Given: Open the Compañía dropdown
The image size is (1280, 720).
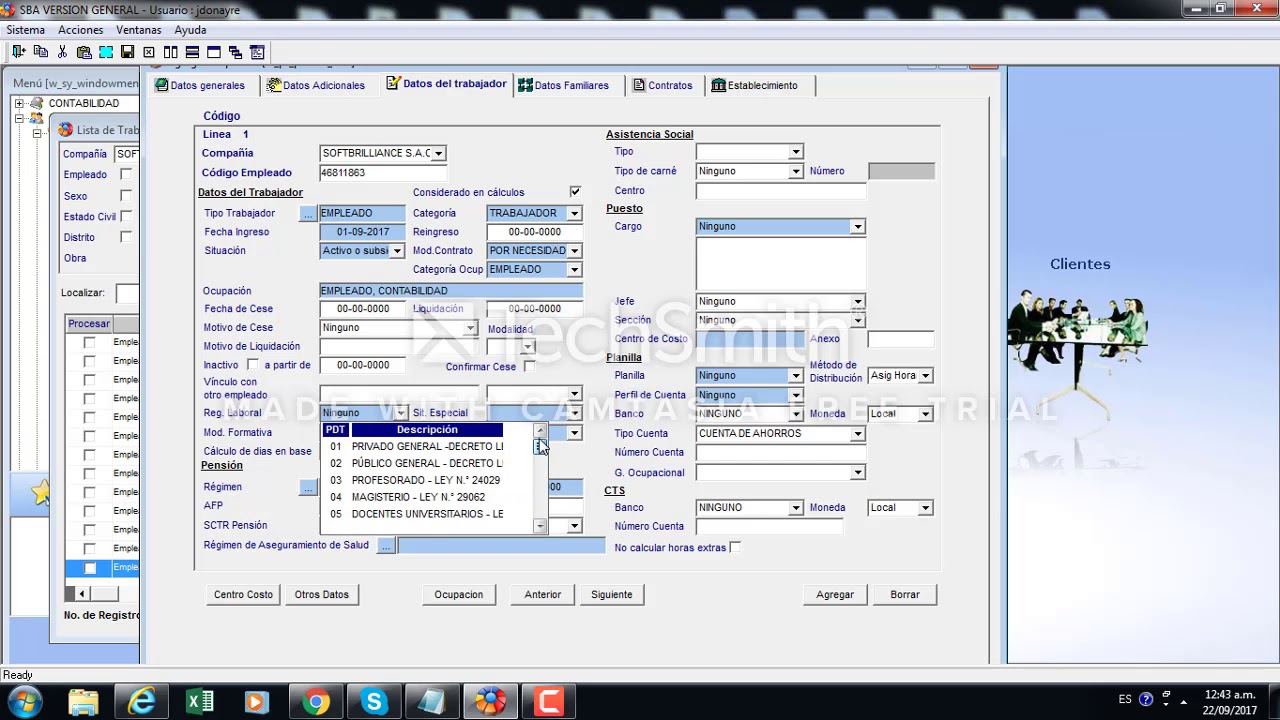Looking at the screenshot, I should pos(438,154).
